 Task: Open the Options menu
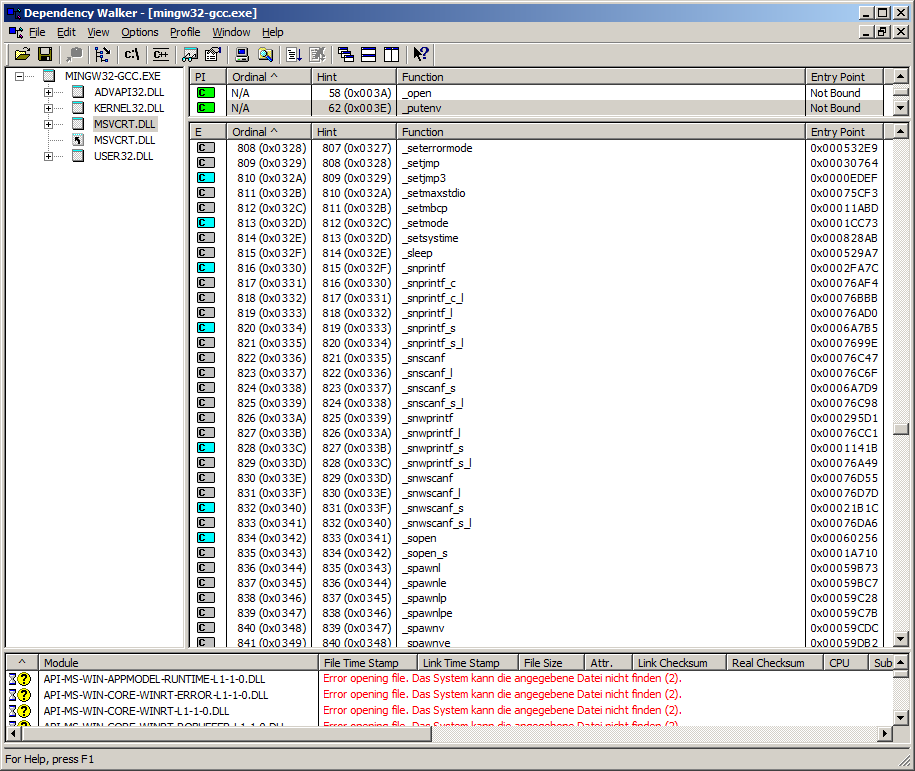pyautogui.click(x=139, y=32)
